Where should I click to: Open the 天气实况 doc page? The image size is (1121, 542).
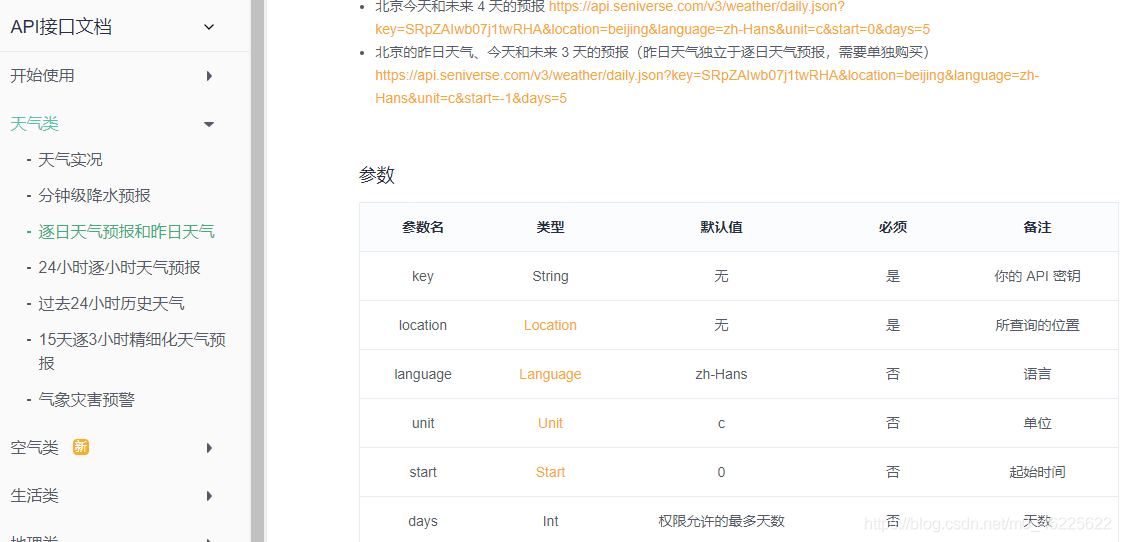pos(70,159)
